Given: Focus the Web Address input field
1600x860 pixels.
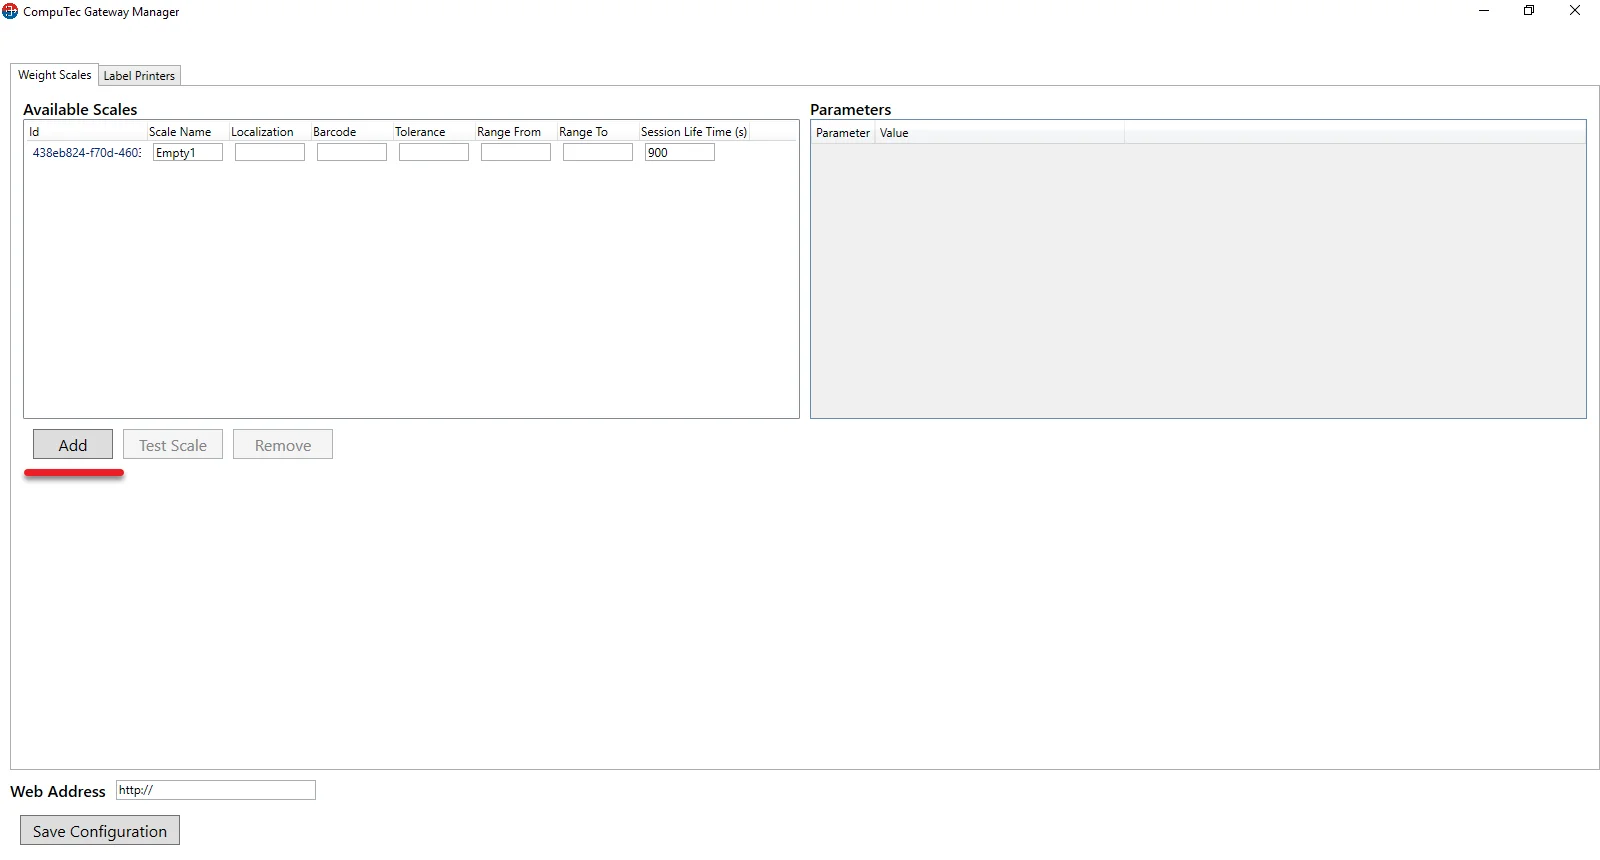Looking at the screenshot, I should coord(215,790).
